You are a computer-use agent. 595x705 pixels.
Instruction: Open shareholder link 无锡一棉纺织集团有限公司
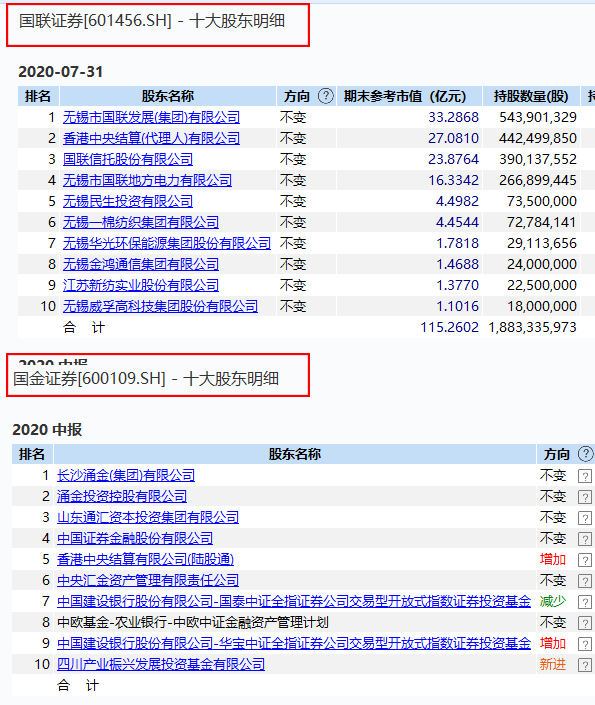pyautogui.click(x=141, y=222)
